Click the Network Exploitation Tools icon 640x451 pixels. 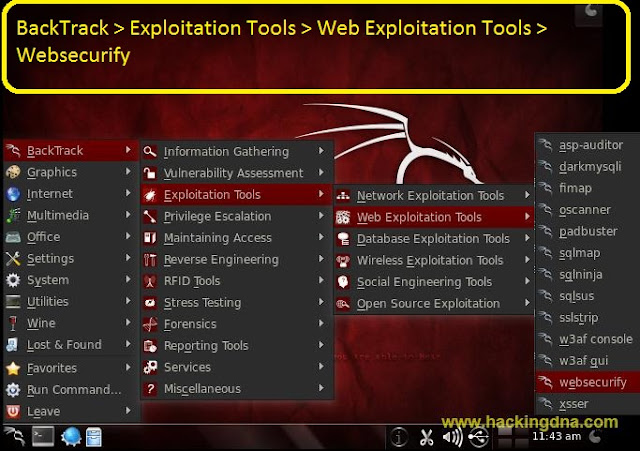343,196
